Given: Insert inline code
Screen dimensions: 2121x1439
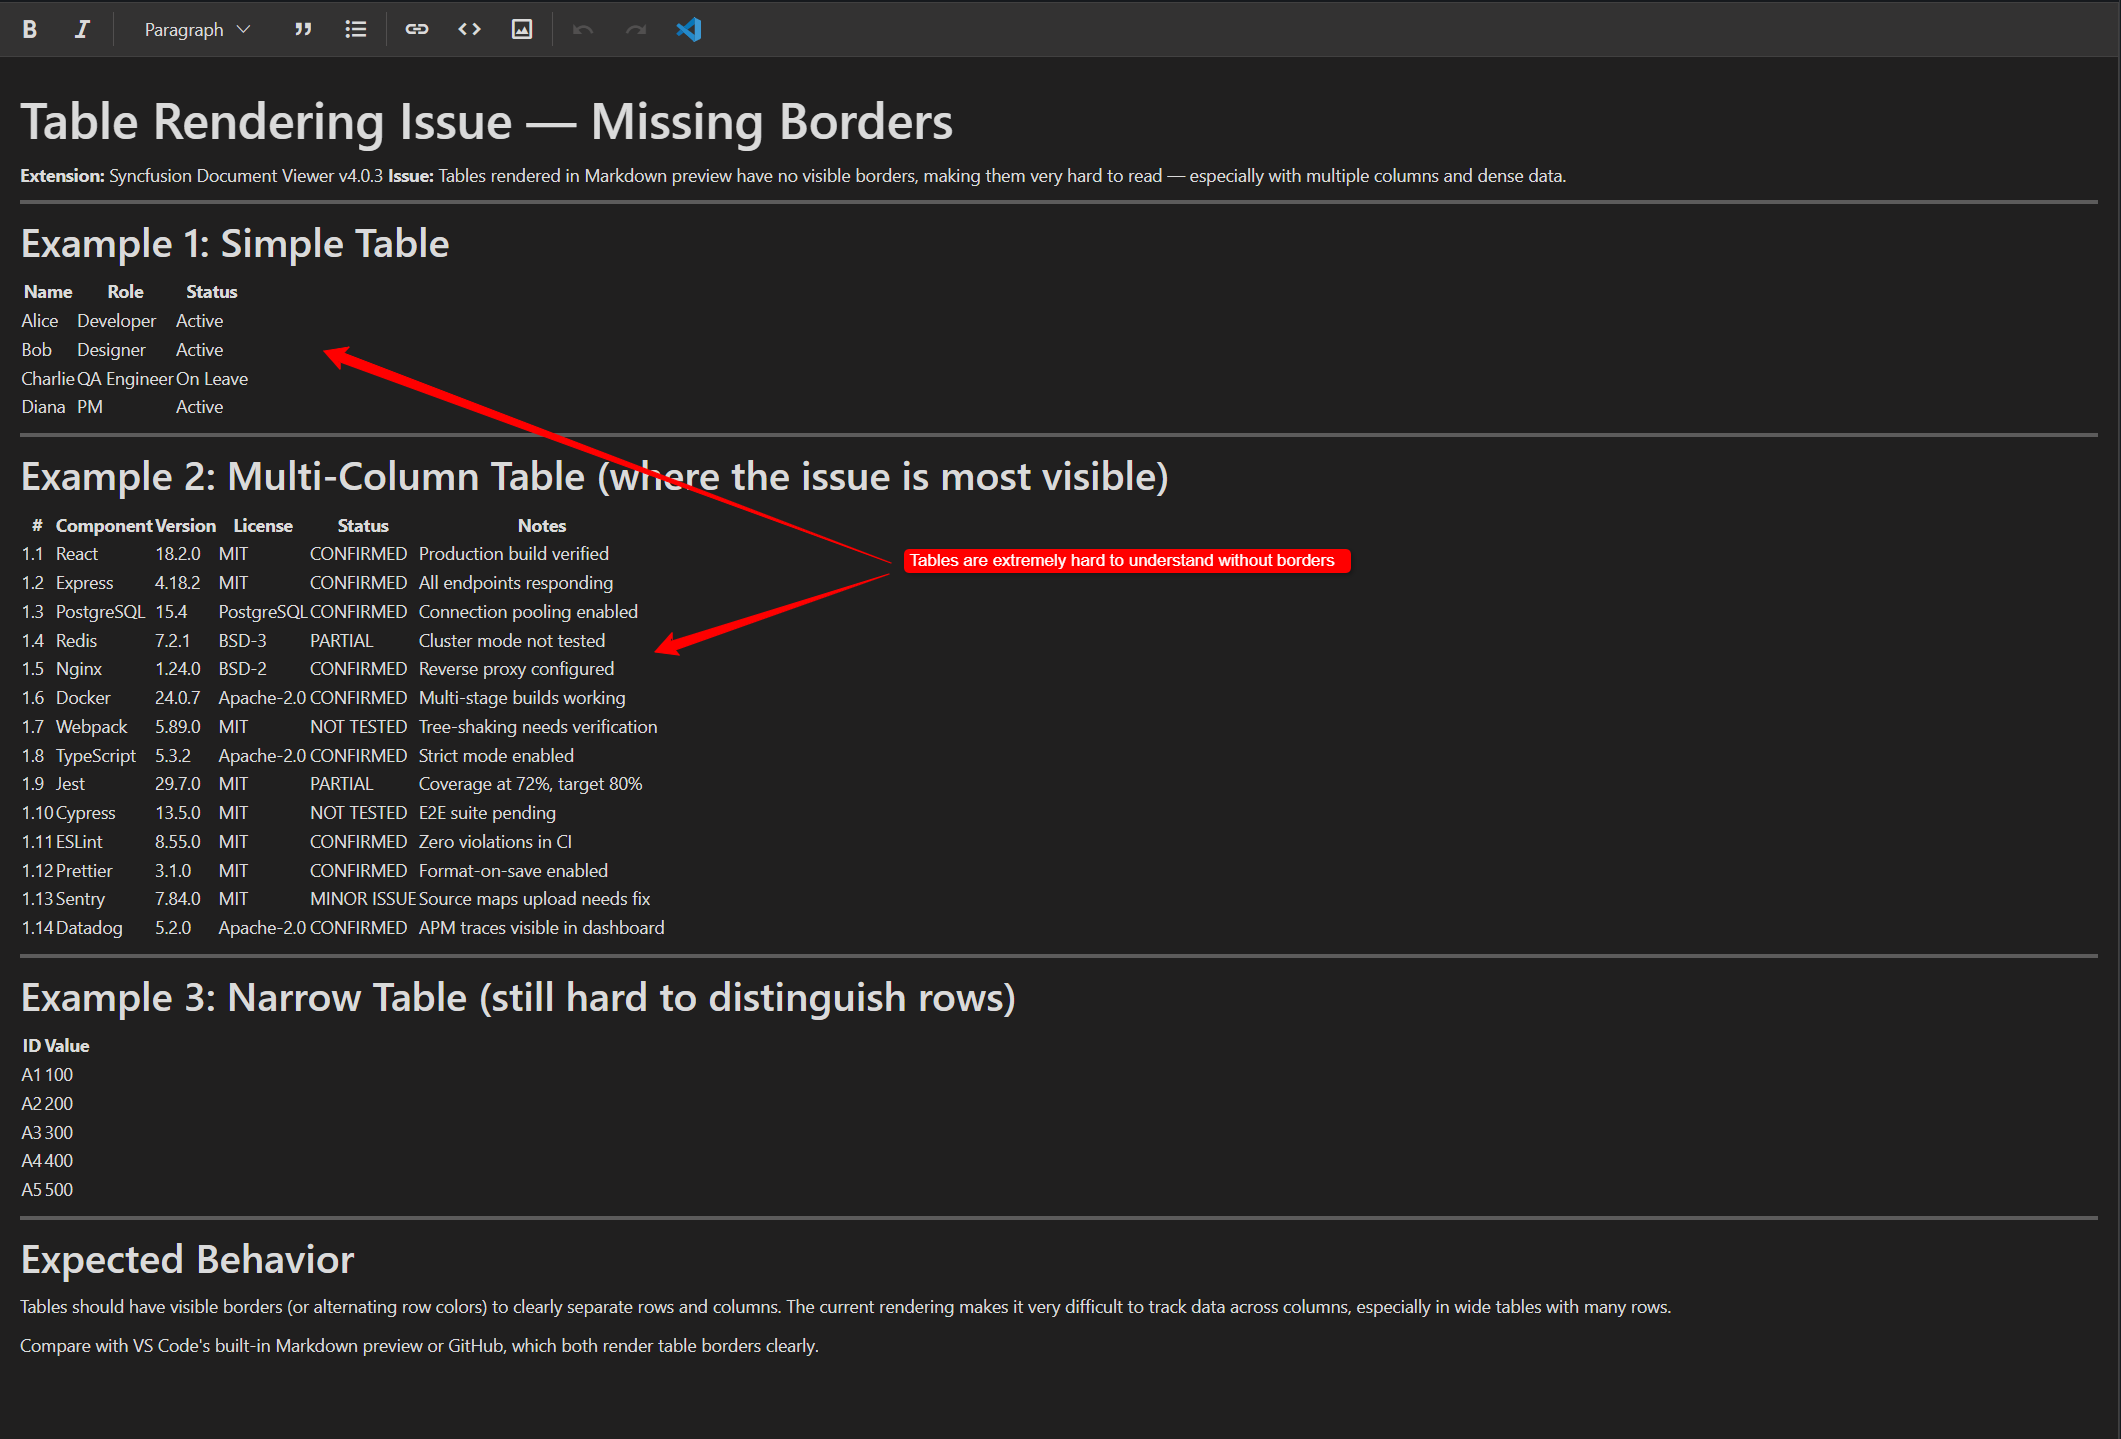Looking at the screenshot, I should pos(469,29).
